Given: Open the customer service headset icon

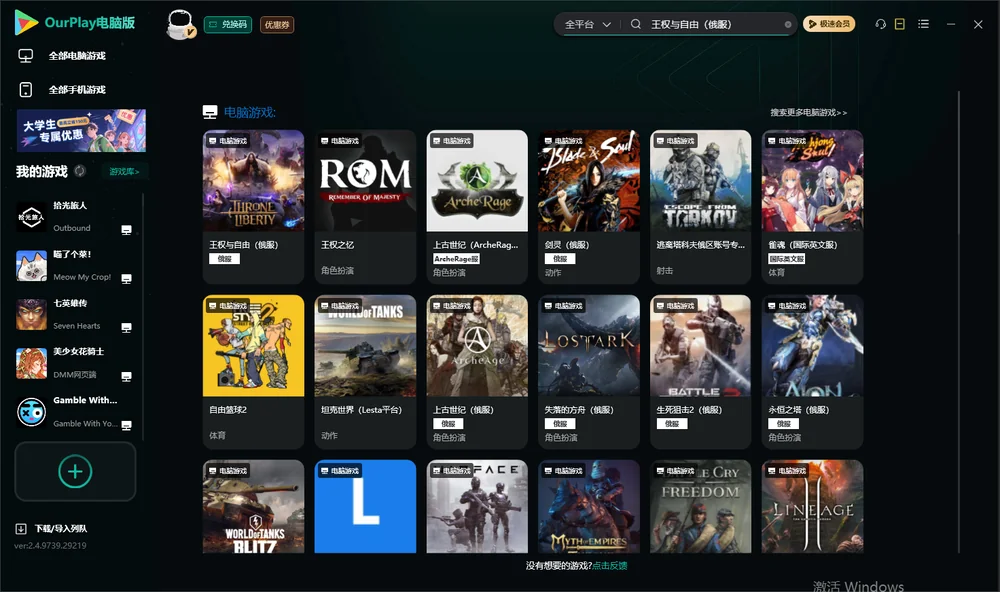Looking at the screenshot, I should coord(881,24).
